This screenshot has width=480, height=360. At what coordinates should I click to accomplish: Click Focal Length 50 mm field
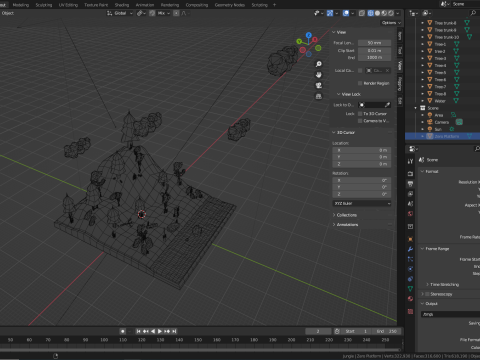(374, 43)
